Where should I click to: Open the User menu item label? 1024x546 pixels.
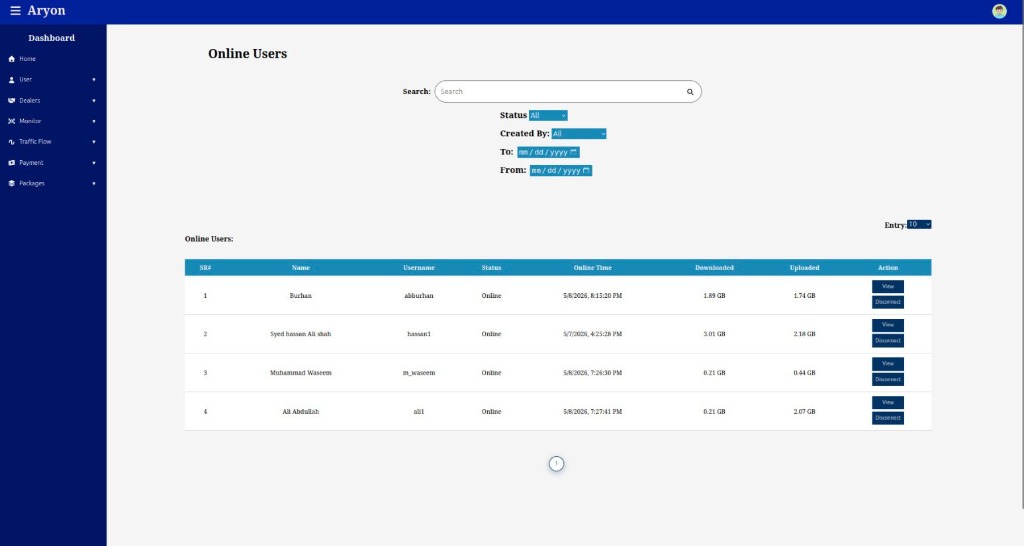(x=25, y=80)
